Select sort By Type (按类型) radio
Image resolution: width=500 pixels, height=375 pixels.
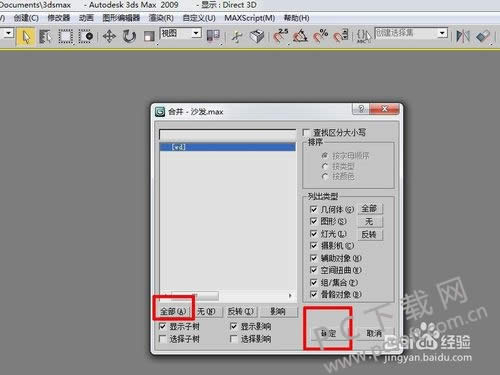[325, 166]
